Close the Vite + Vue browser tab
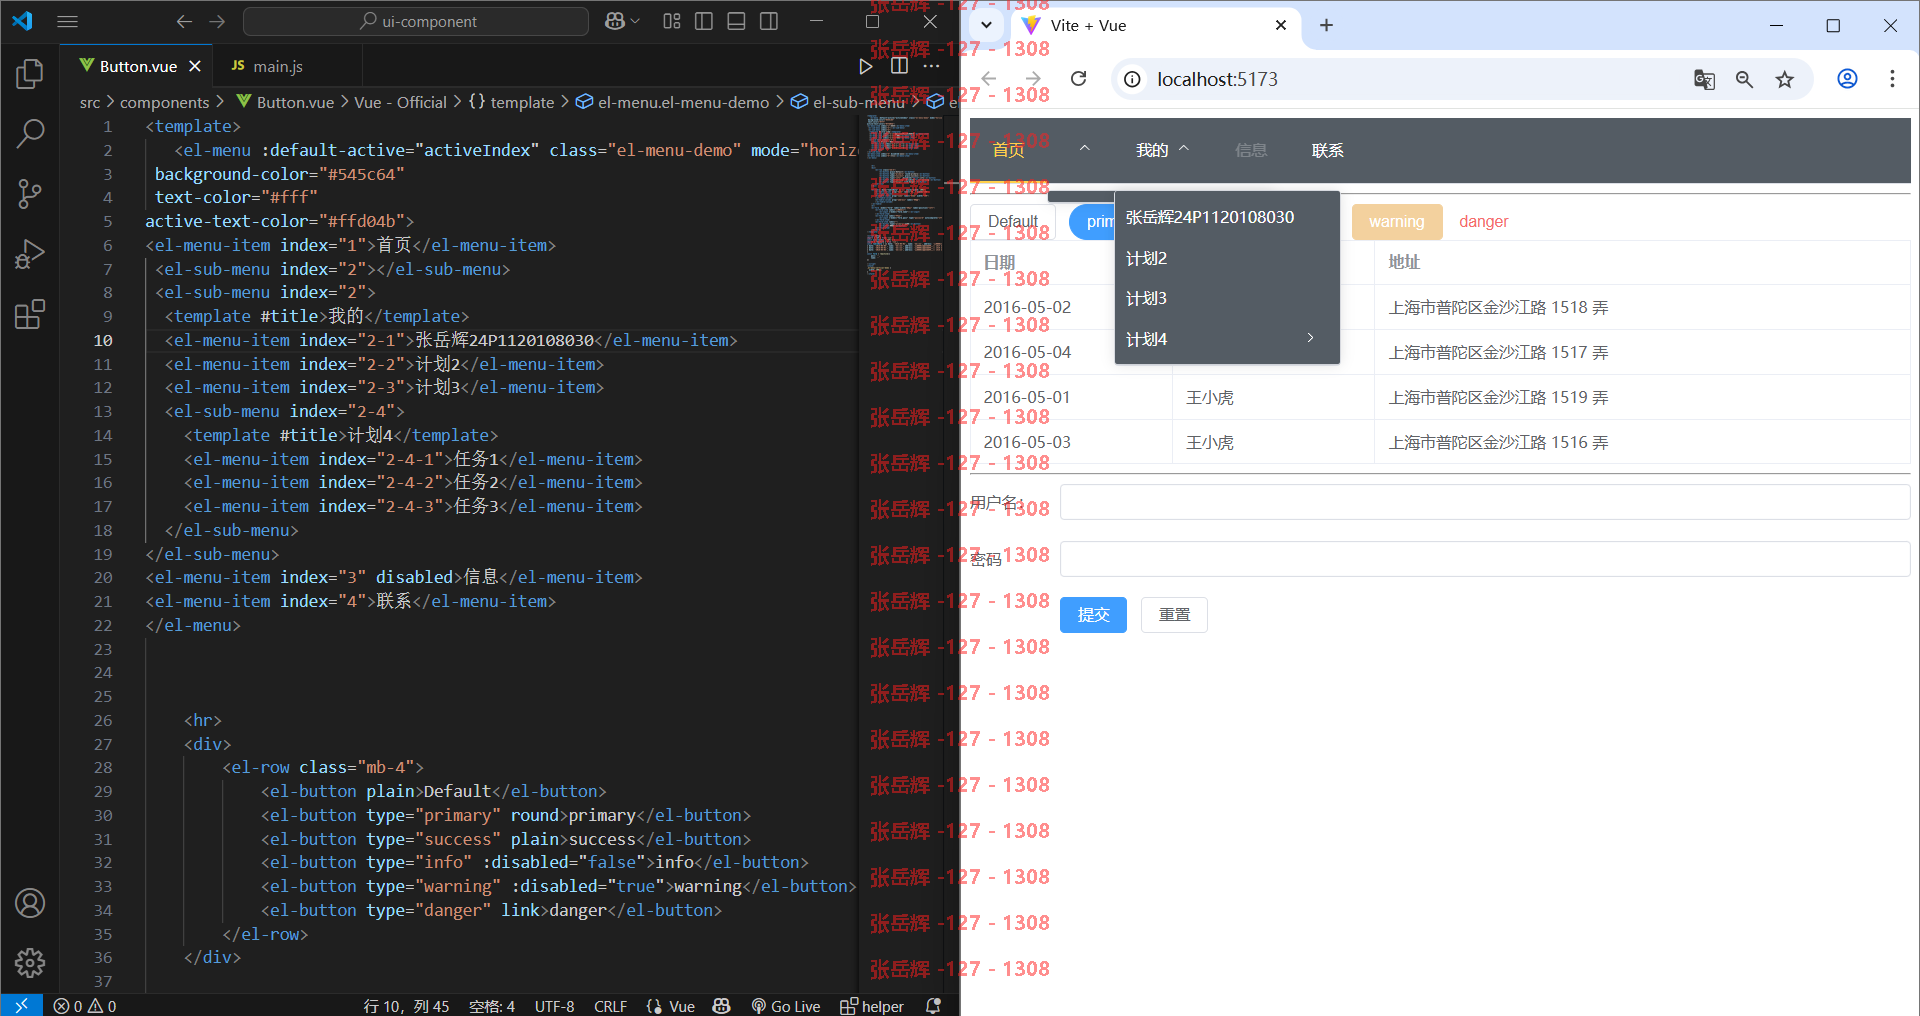1920x1016 pixels. (x=1281, y=25)
